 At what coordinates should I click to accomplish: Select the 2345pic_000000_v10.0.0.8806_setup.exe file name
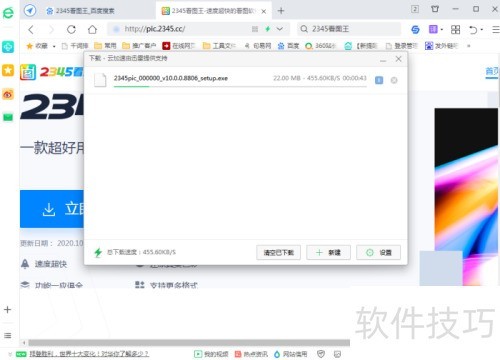(171, 78)
